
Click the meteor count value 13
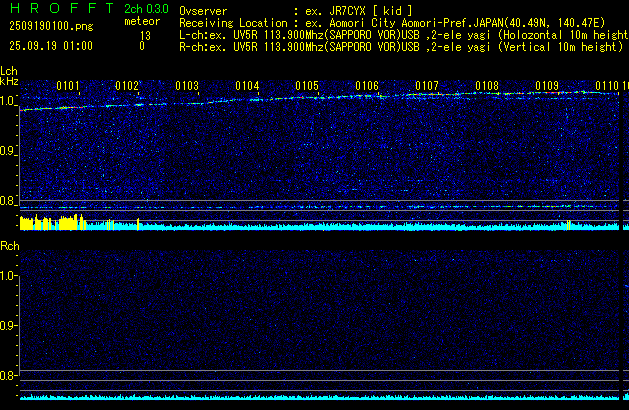[145, 34]
